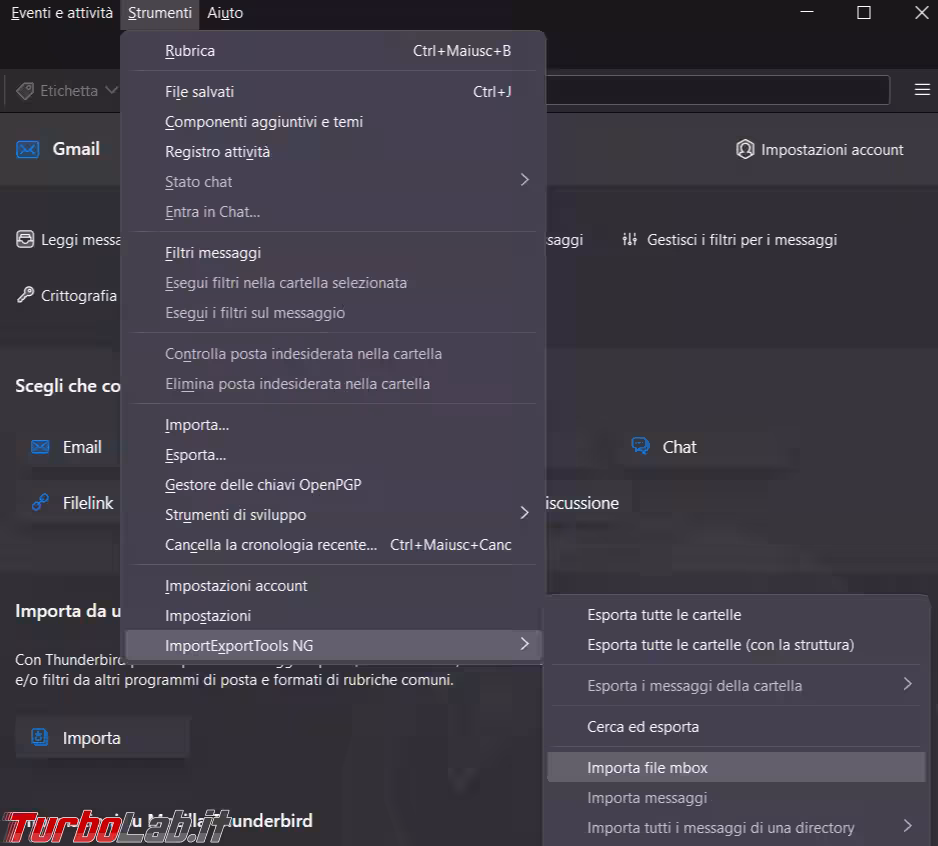Click the Crittografia key icon
This screenshot has width=938, height=846.
coord(26,295)
